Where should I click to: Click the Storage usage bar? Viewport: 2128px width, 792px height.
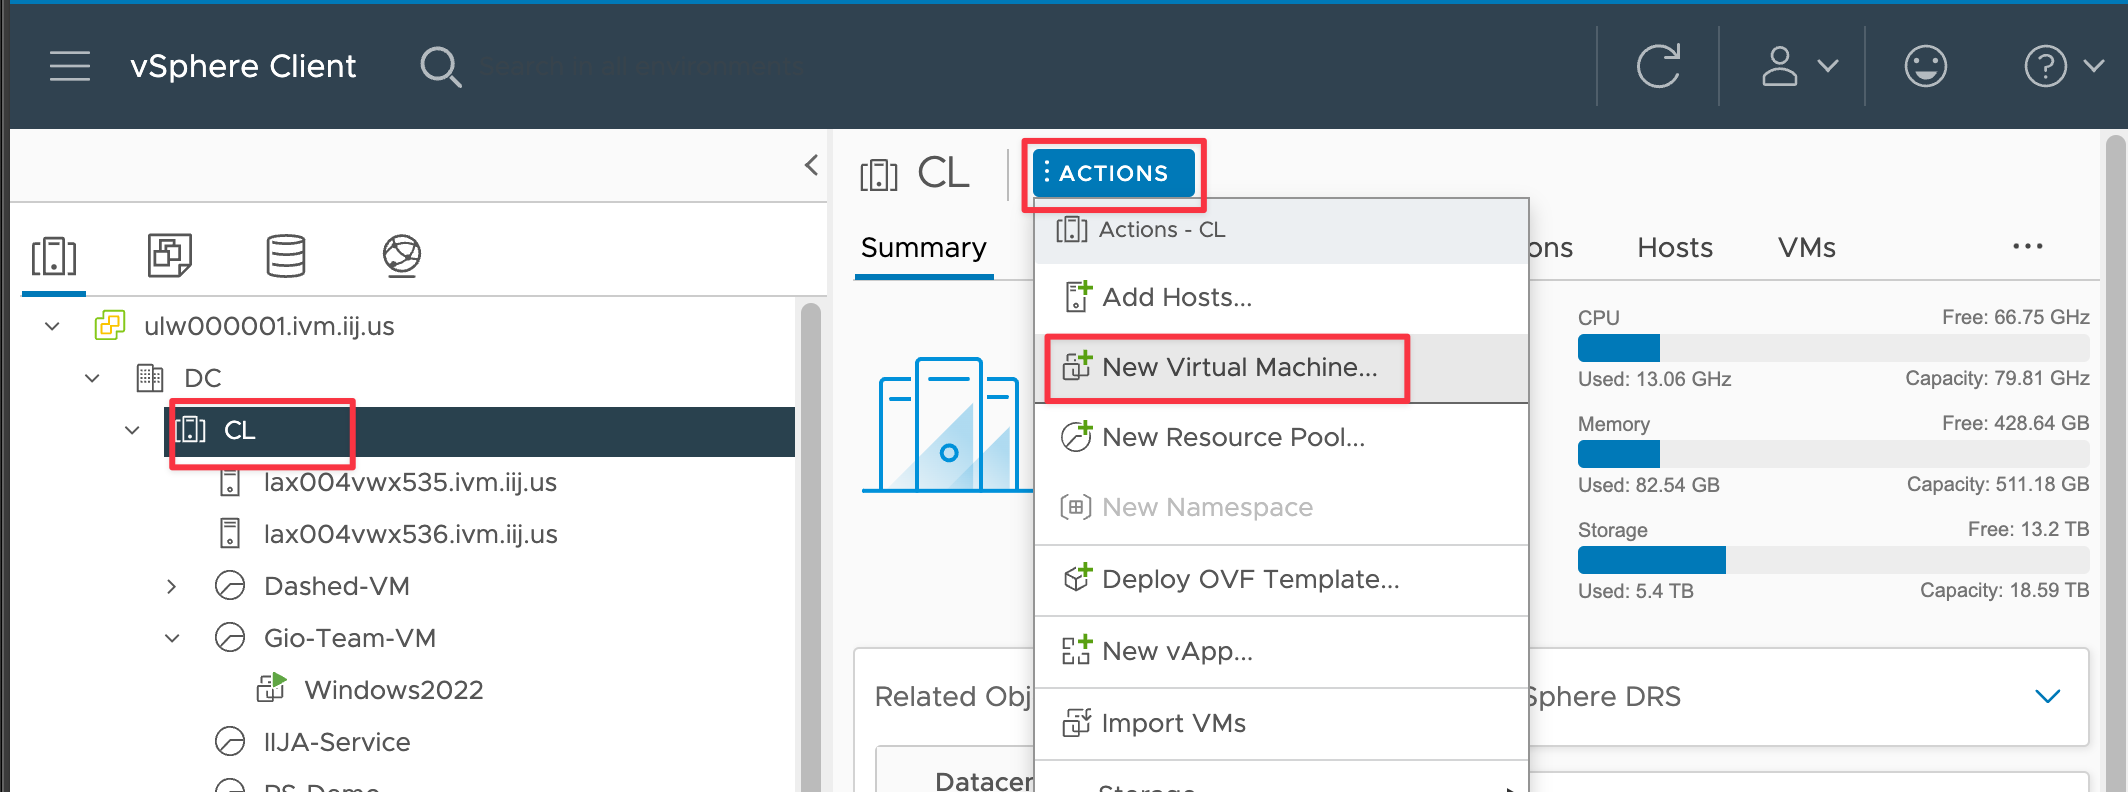1833,560
